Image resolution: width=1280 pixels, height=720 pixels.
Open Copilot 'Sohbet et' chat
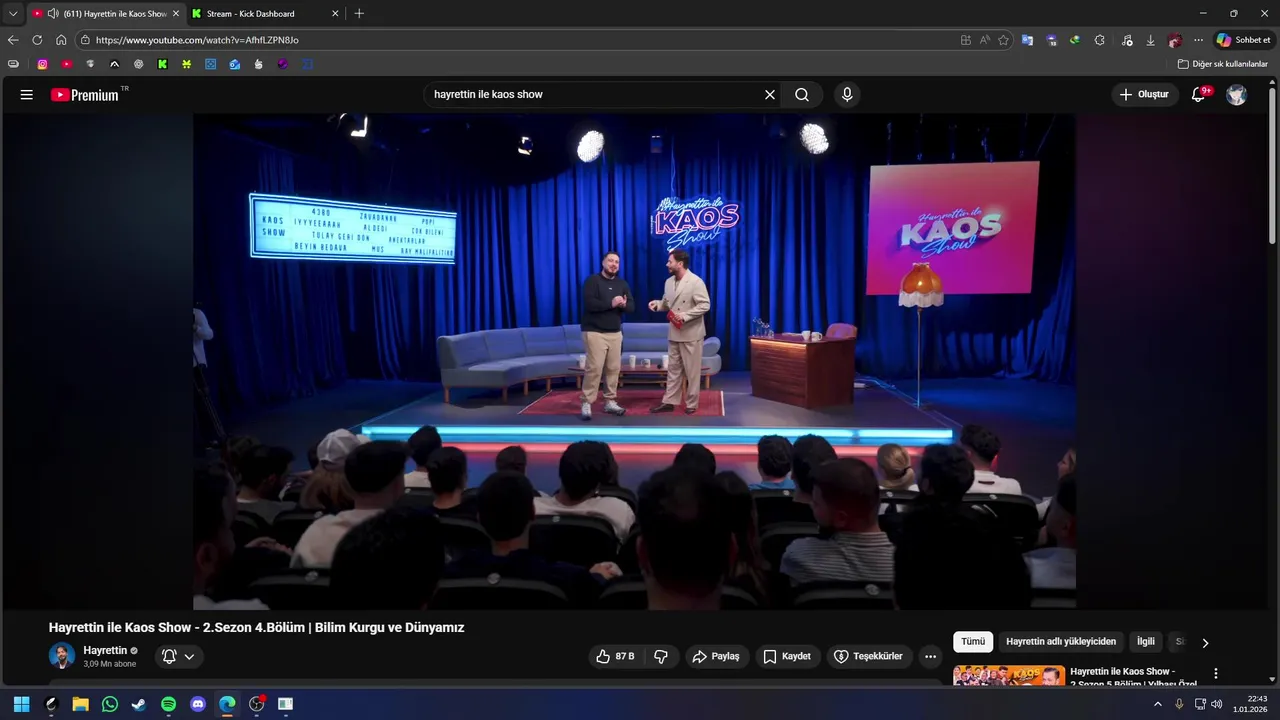point(1243,40)
